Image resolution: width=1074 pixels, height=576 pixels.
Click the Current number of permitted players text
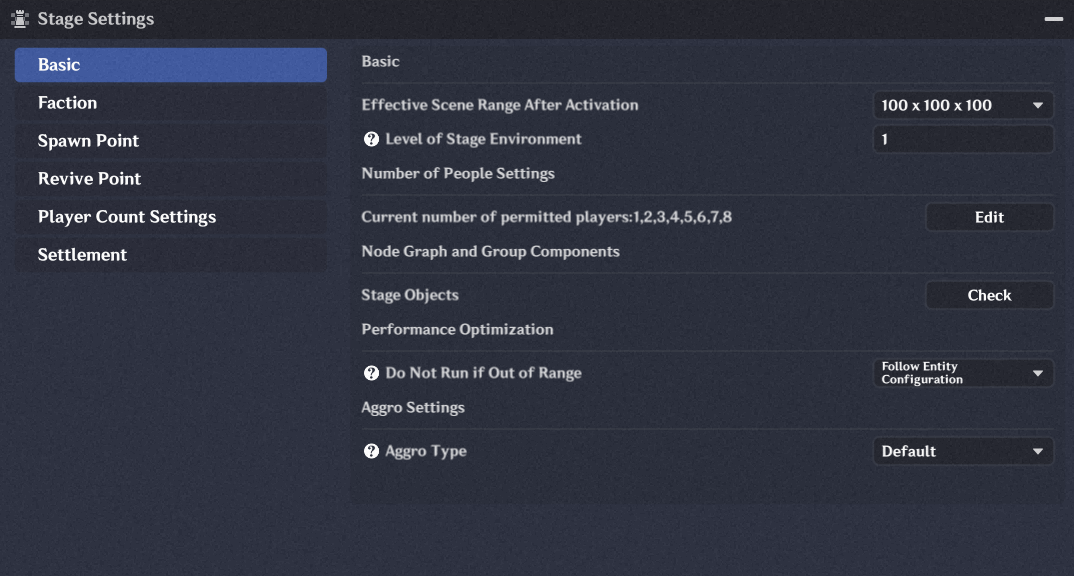coord(546,217)
